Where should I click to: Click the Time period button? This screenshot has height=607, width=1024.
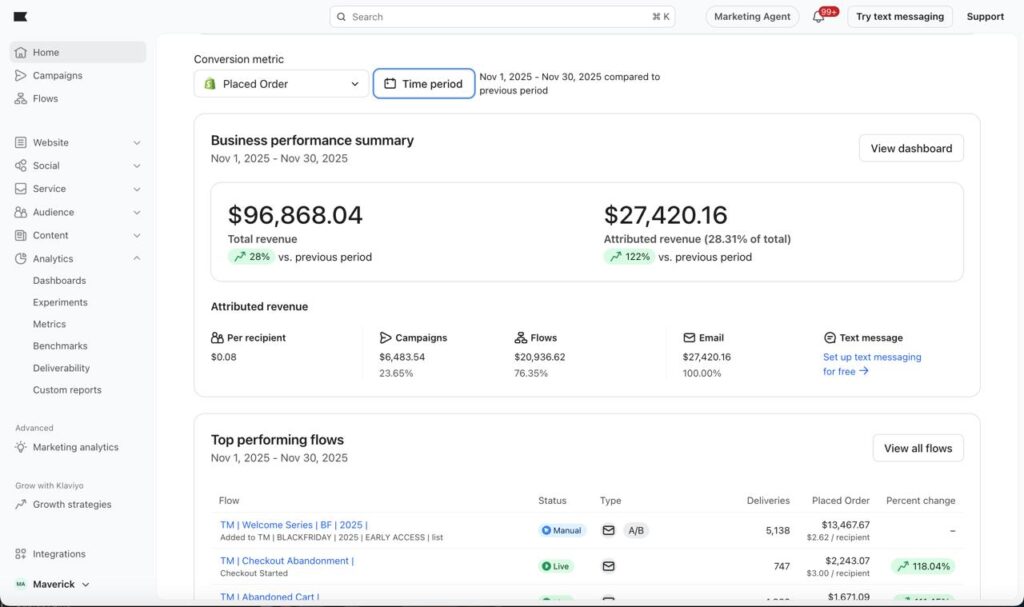423,84
